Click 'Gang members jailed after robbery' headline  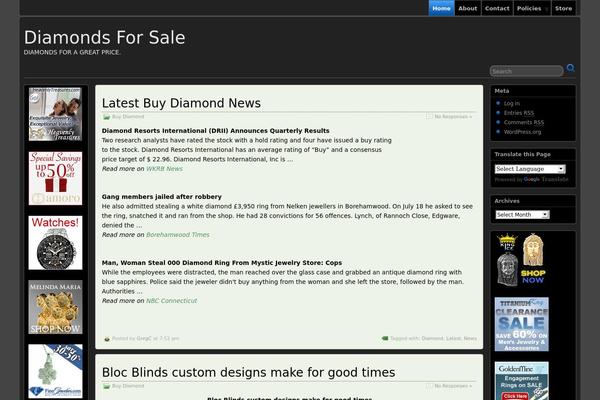pyautogui.click(x=161, y=197)
